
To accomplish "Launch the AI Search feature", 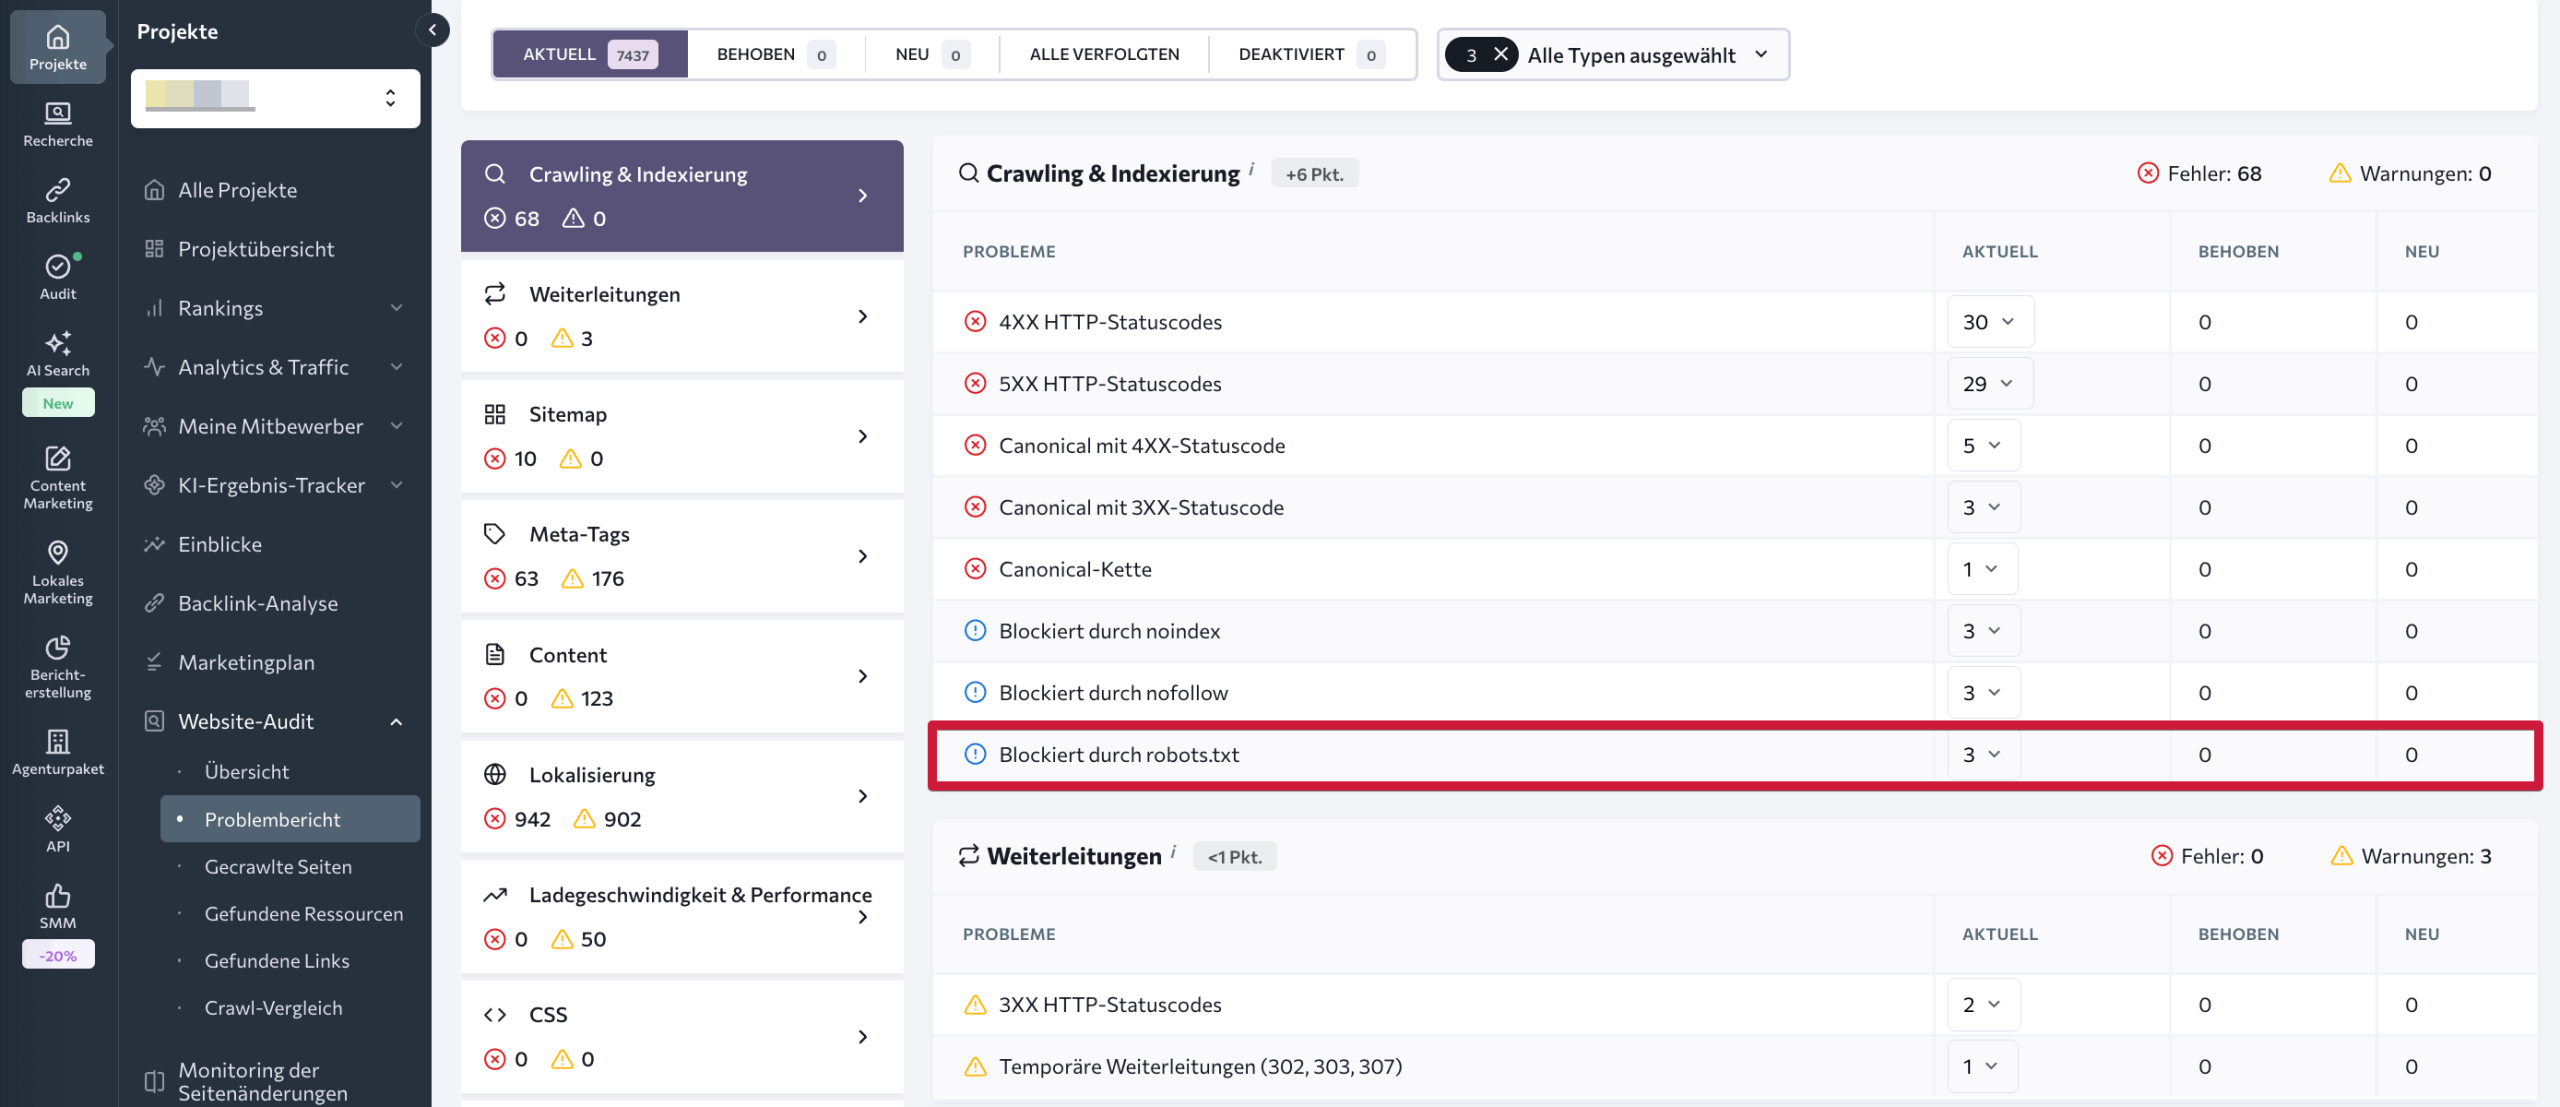I will coord(57,355).
